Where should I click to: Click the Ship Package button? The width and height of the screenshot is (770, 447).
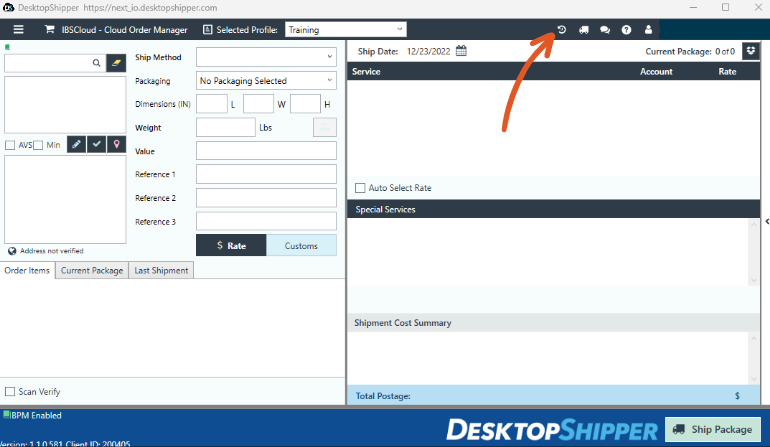713,429
